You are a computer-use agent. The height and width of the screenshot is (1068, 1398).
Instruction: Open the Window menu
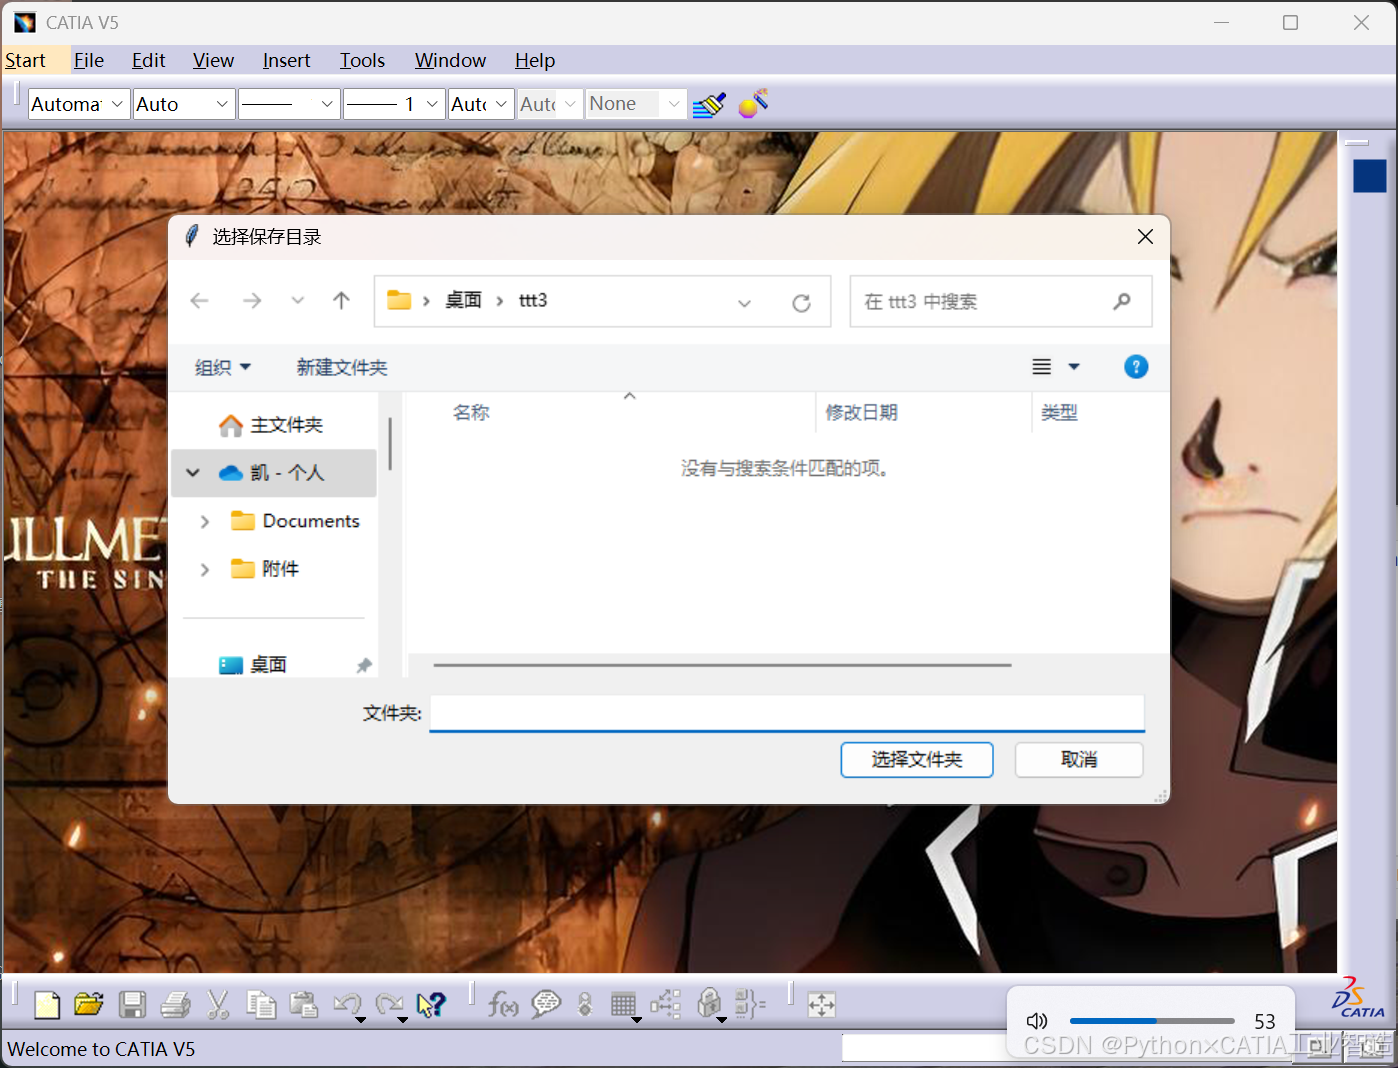[x=451, y=61]
